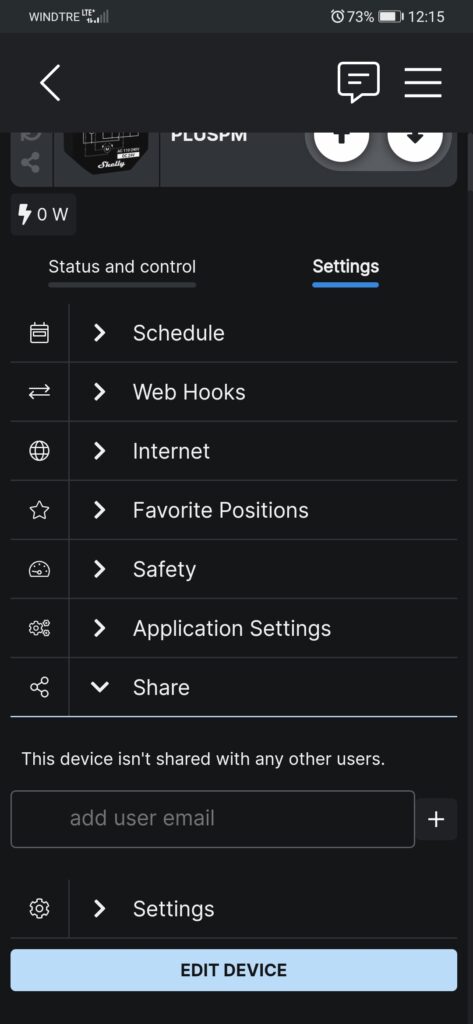Focus the add user email field
473x1024 pixels.
point(213,819)
